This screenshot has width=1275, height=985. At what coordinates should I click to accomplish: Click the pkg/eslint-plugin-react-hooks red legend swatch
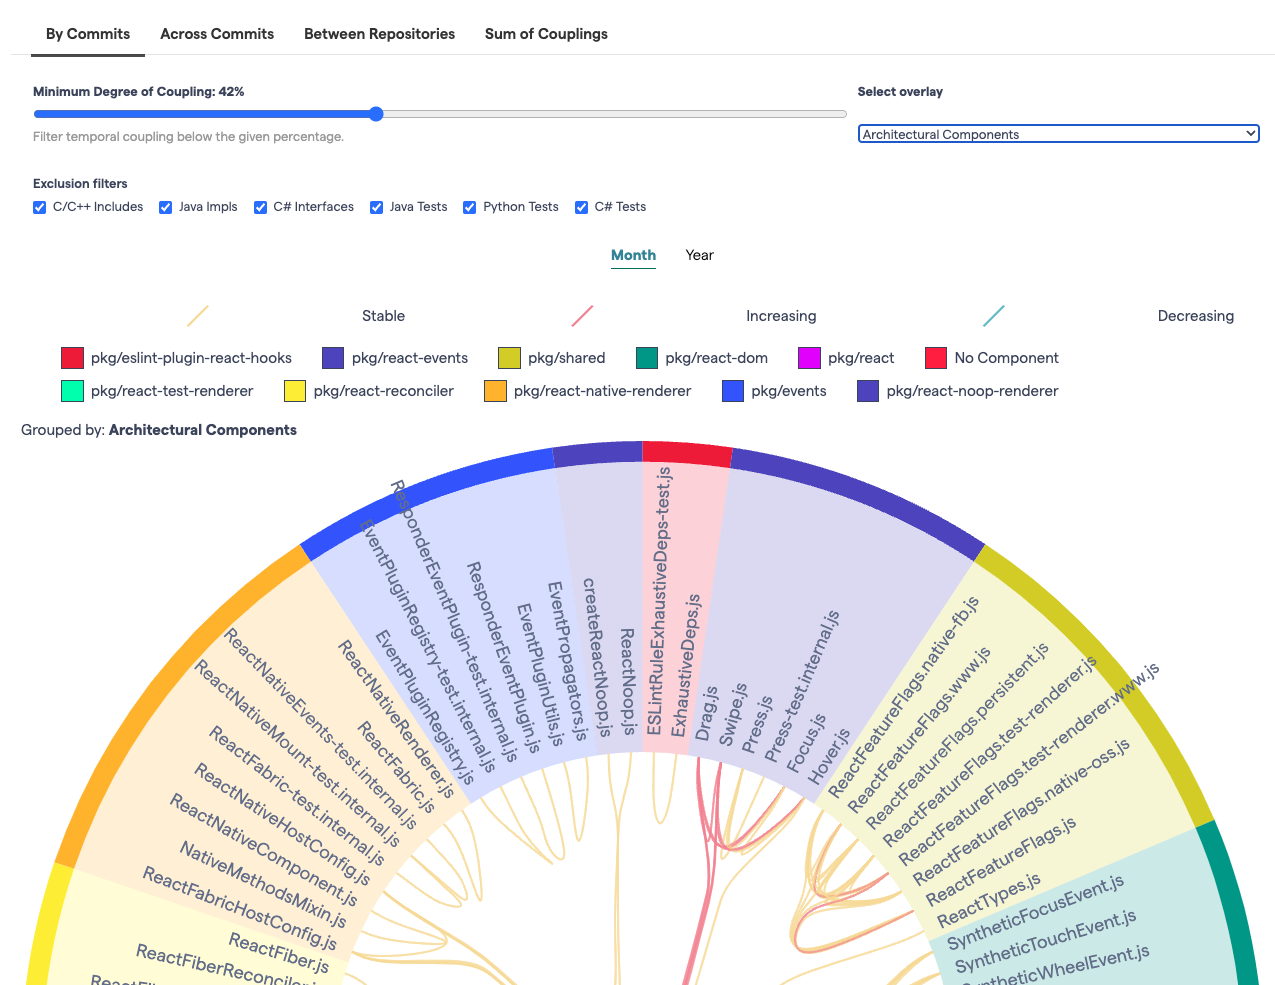click(x=72, y=358)
